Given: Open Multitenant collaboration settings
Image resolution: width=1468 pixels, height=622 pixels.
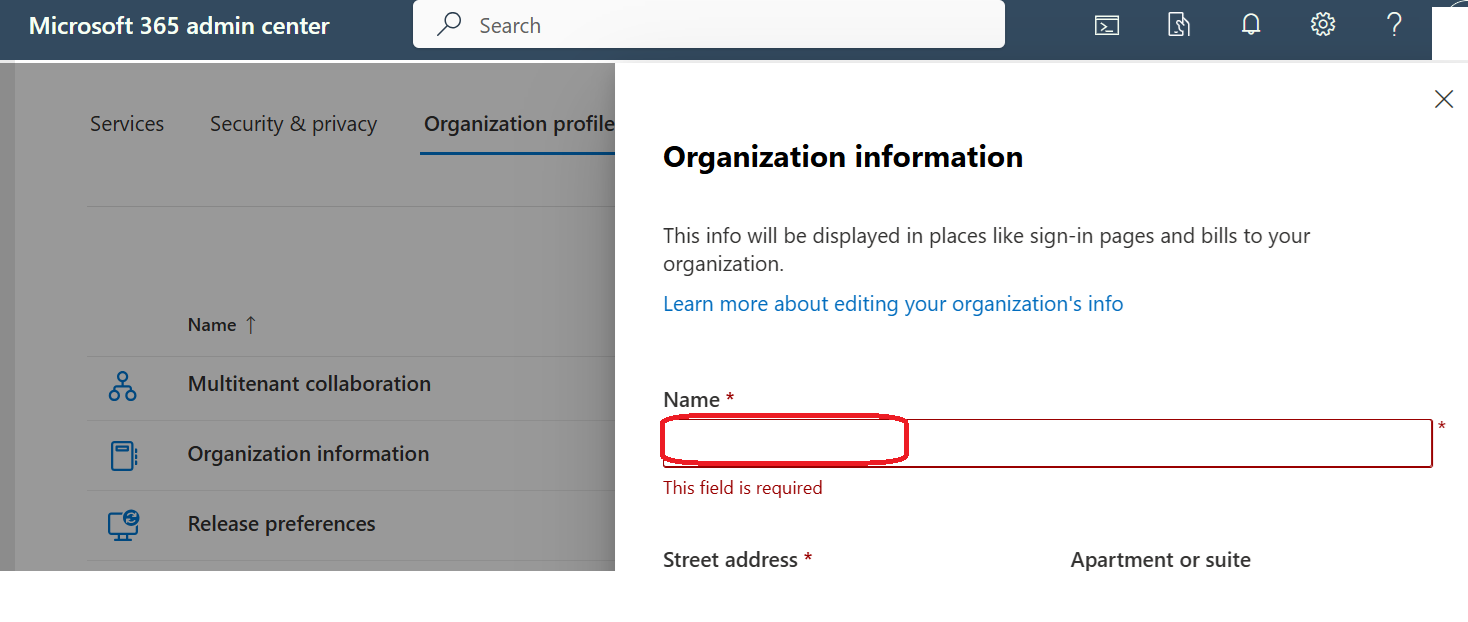Looking at the screenshot, I should click(309, 385).
